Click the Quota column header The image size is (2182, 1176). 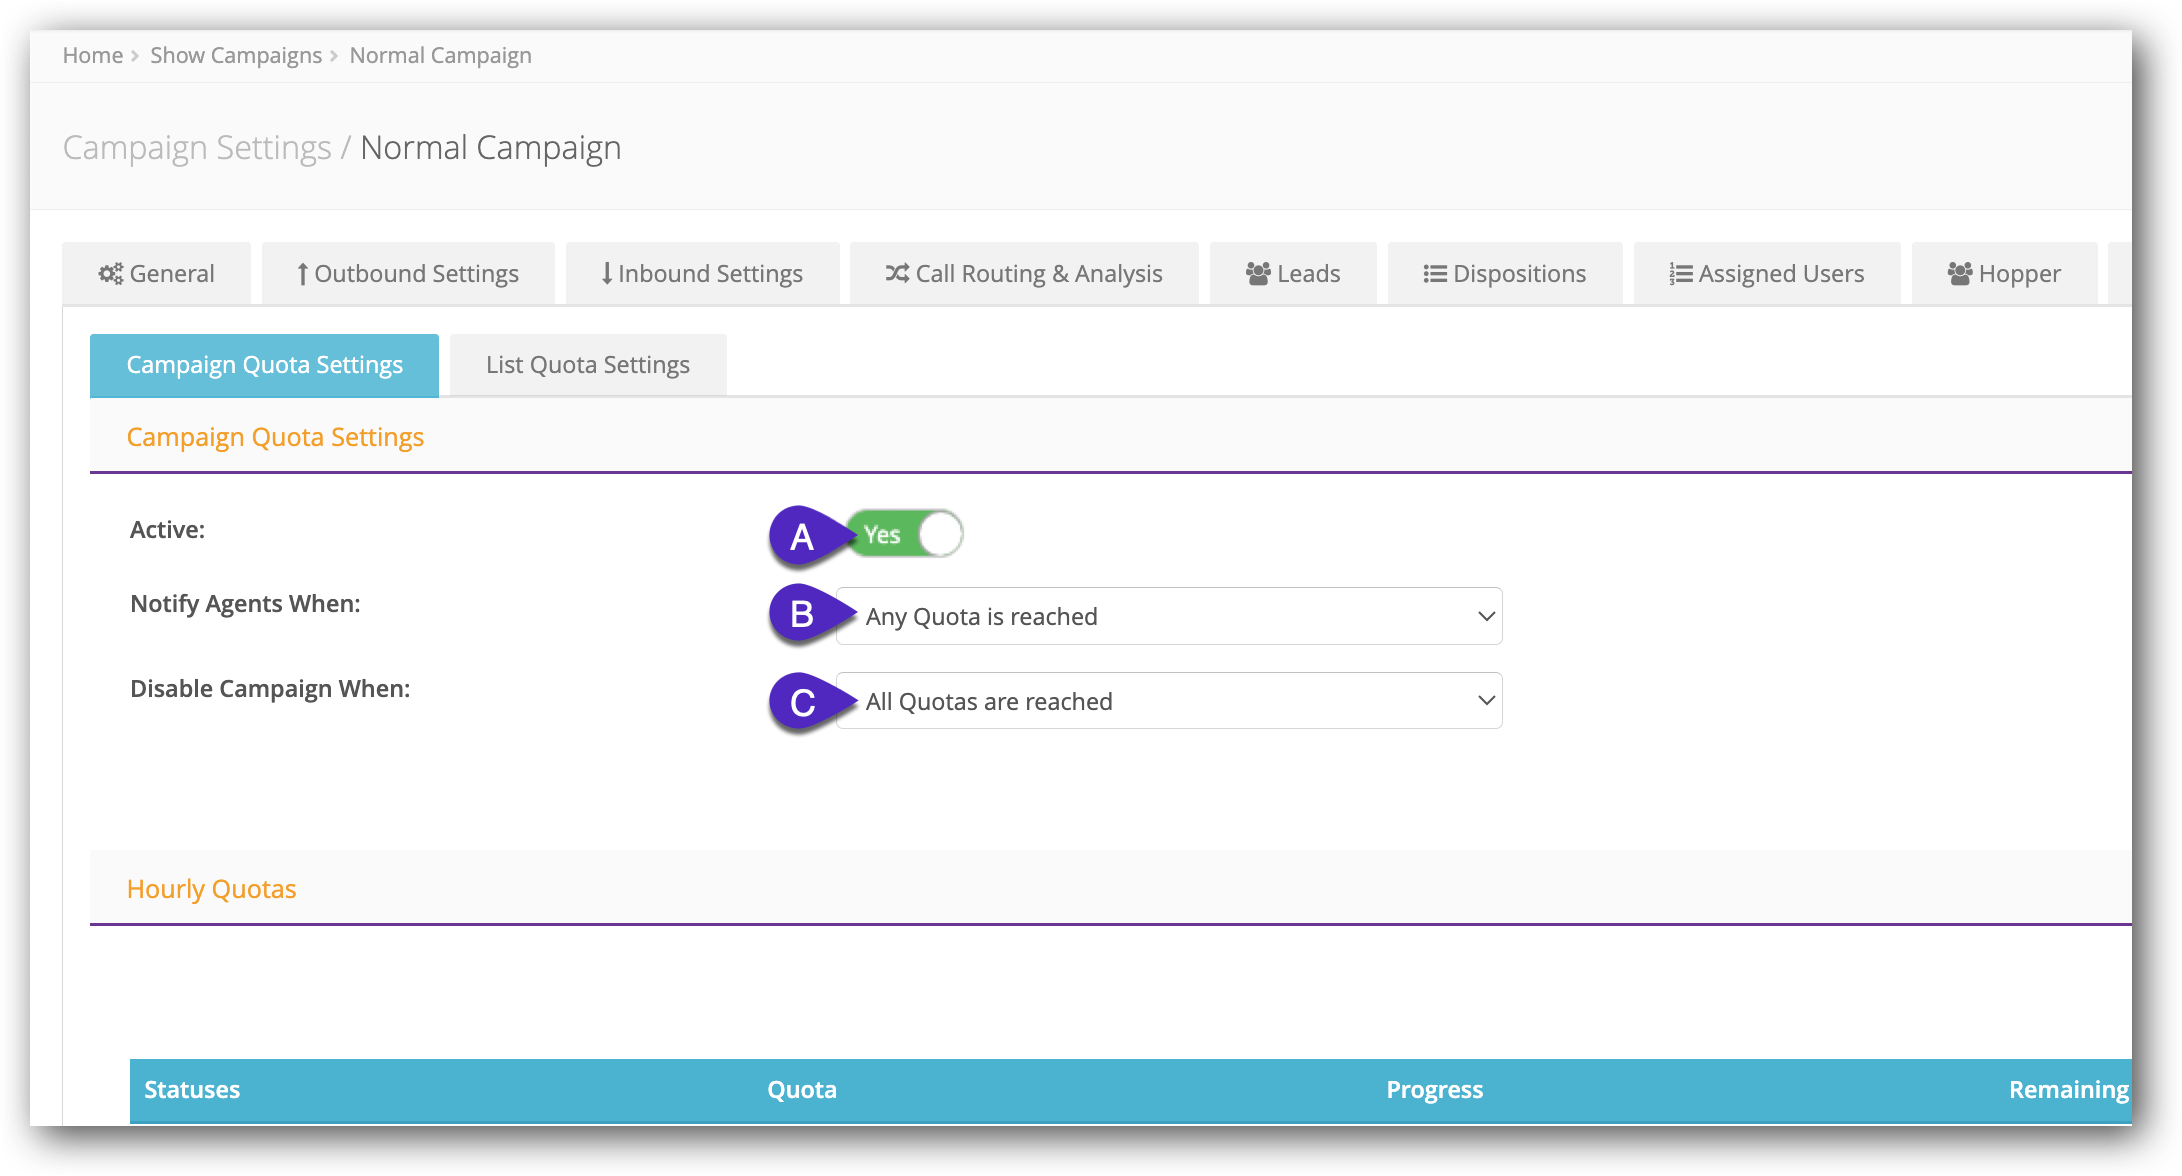tap(802, 1089)
